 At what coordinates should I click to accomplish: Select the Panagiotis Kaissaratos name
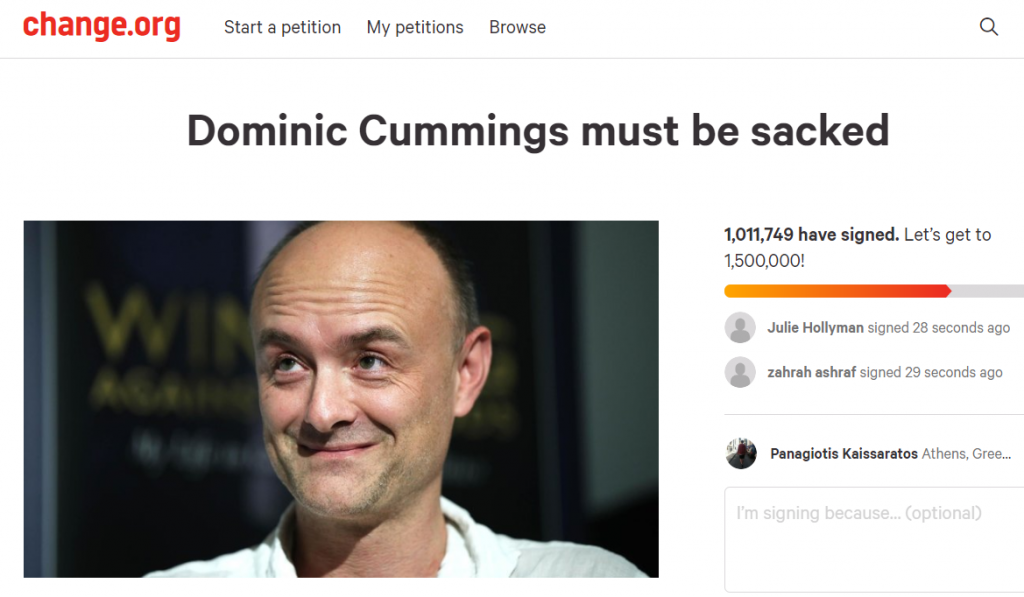click(x=843, y=454)
